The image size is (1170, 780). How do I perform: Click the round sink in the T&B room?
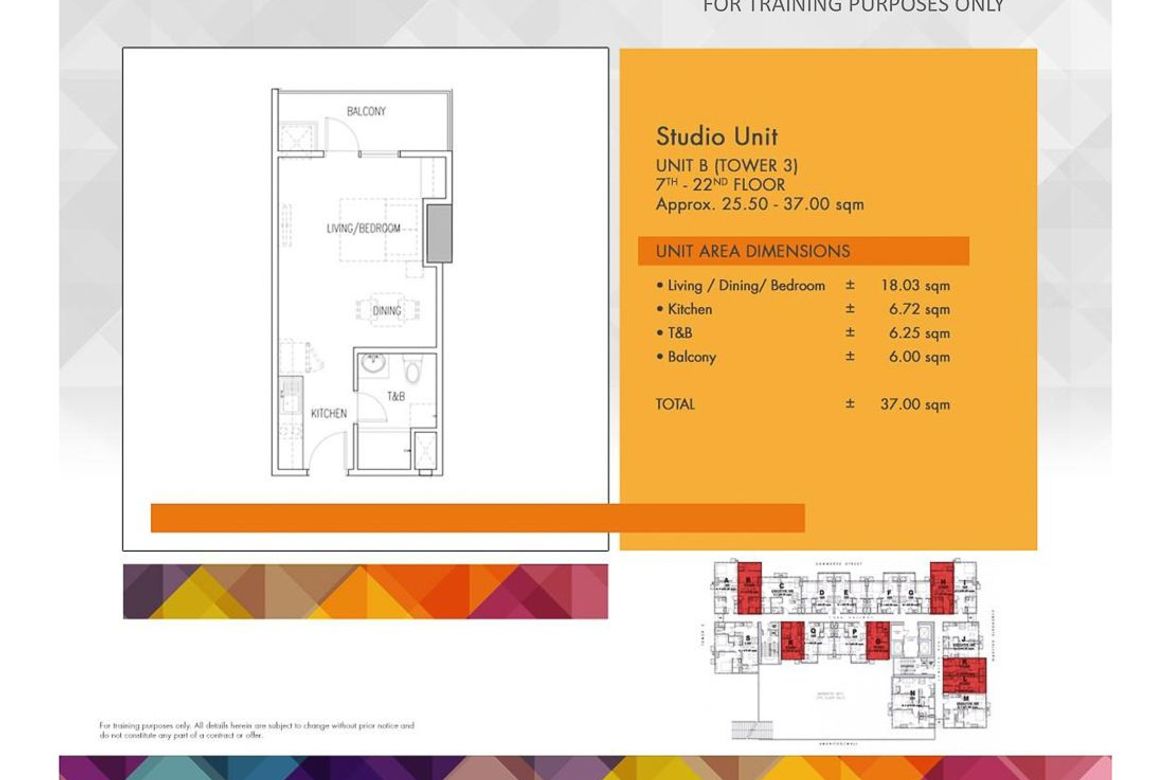pos(373,364)
